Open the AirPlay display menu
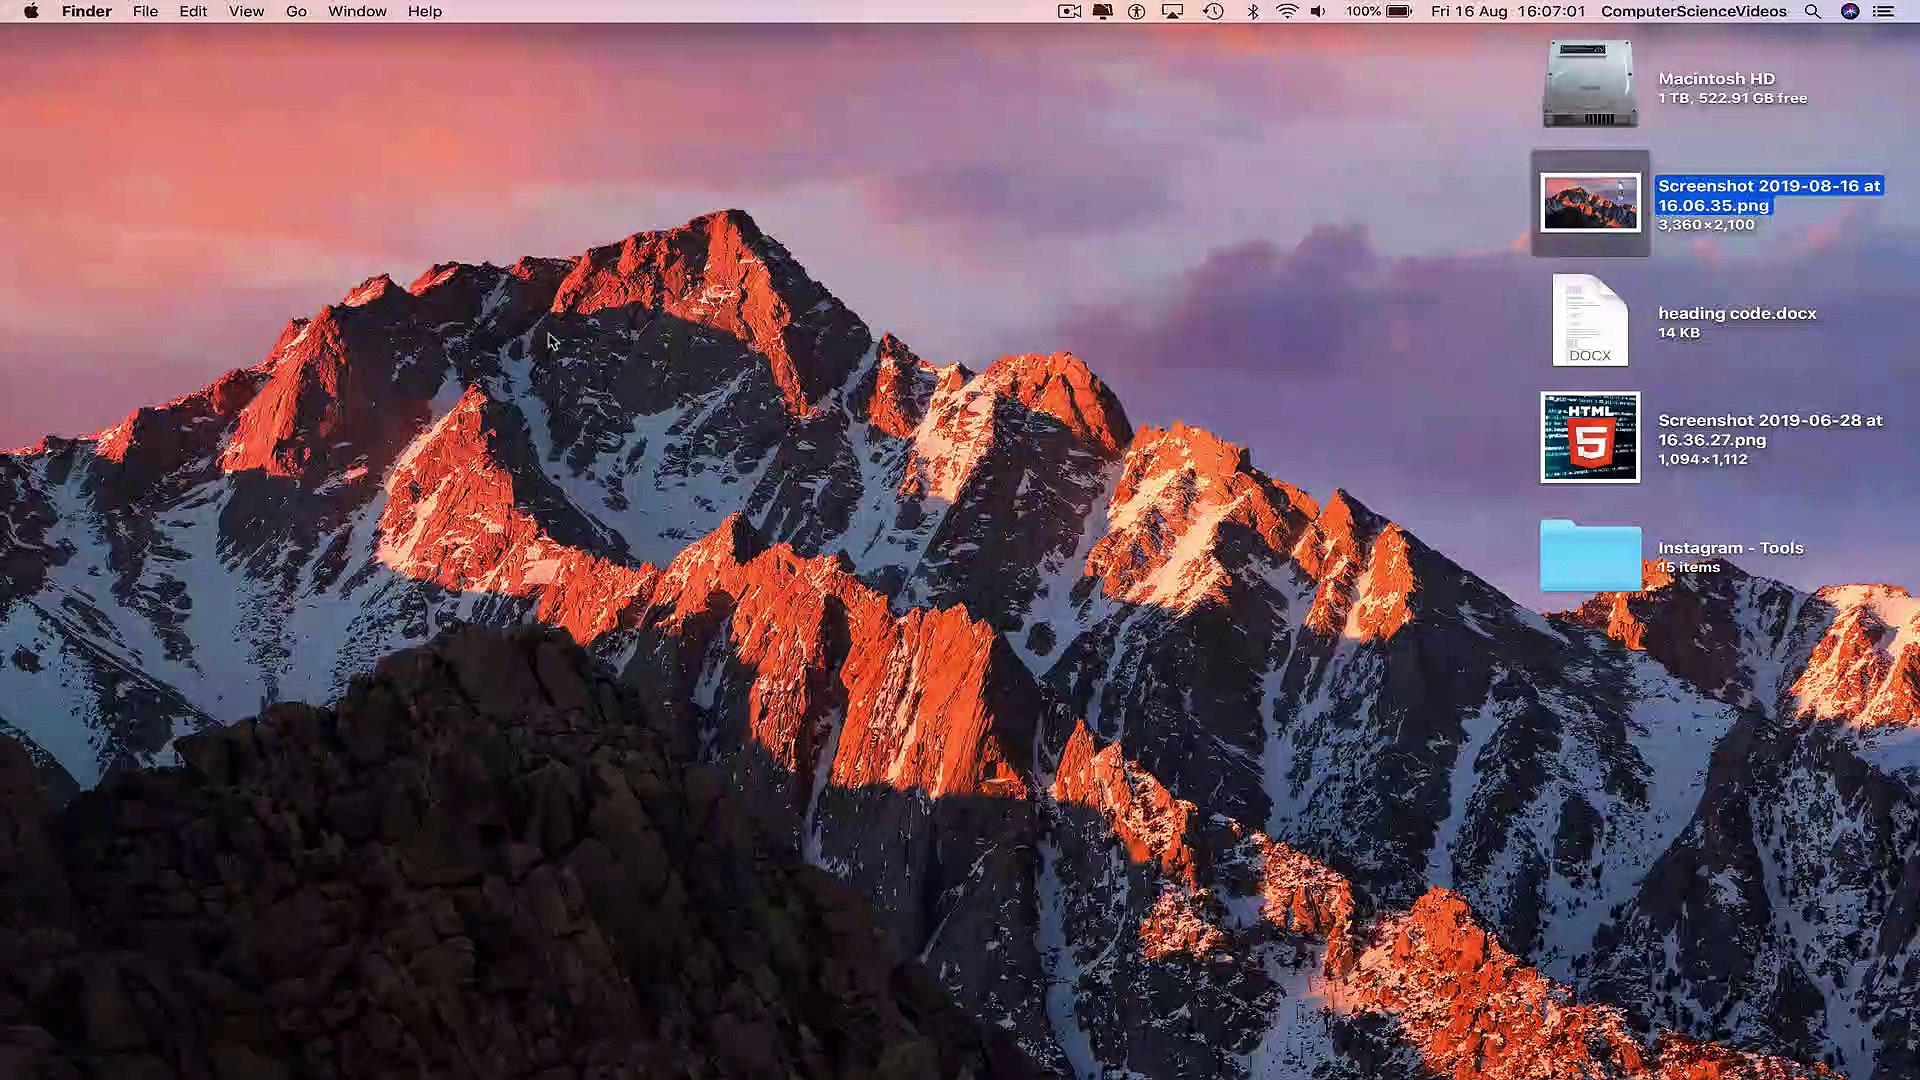 click(1172, 11)
